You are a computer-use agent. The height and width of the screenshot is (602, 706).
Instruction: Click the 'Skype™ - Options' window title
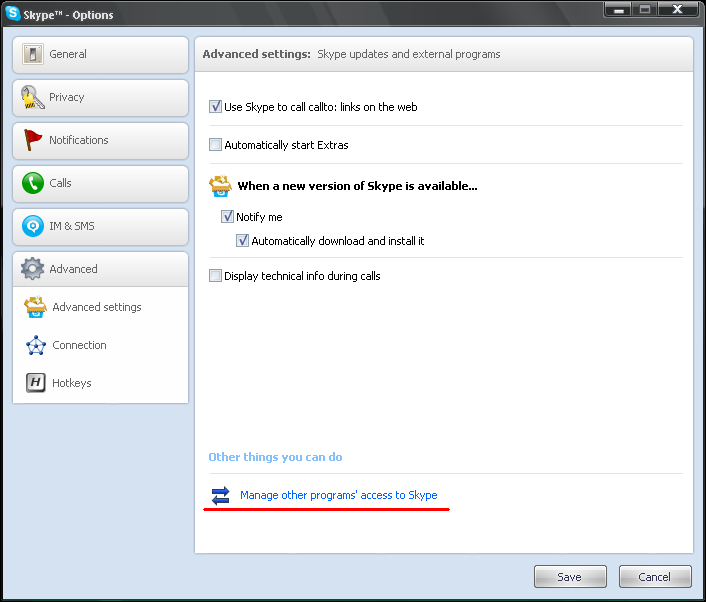[x=68, y=15]
